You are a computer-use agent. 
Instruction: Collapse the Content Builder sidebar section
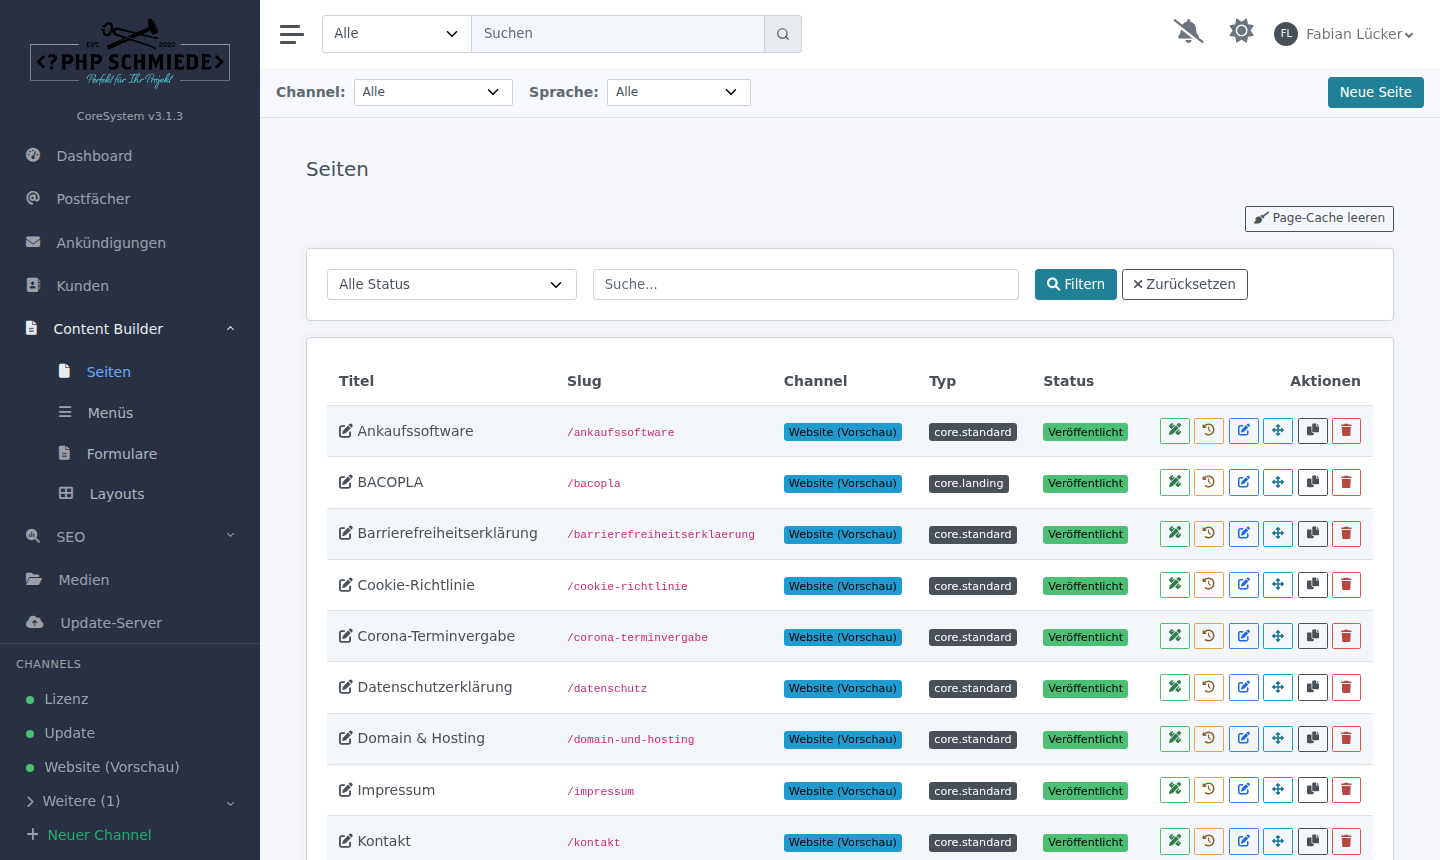pos(130,329)
